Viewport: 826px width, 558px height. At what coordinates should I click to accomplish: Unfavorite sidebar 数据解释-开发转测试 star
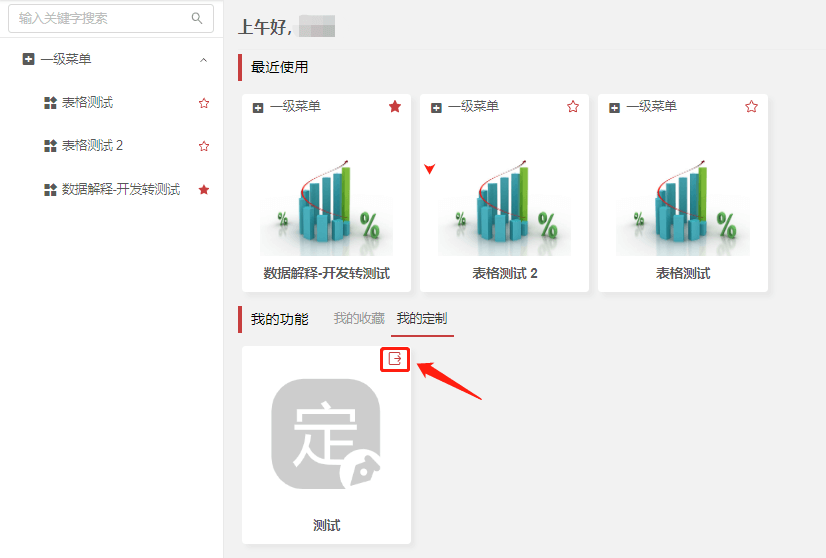204,189
